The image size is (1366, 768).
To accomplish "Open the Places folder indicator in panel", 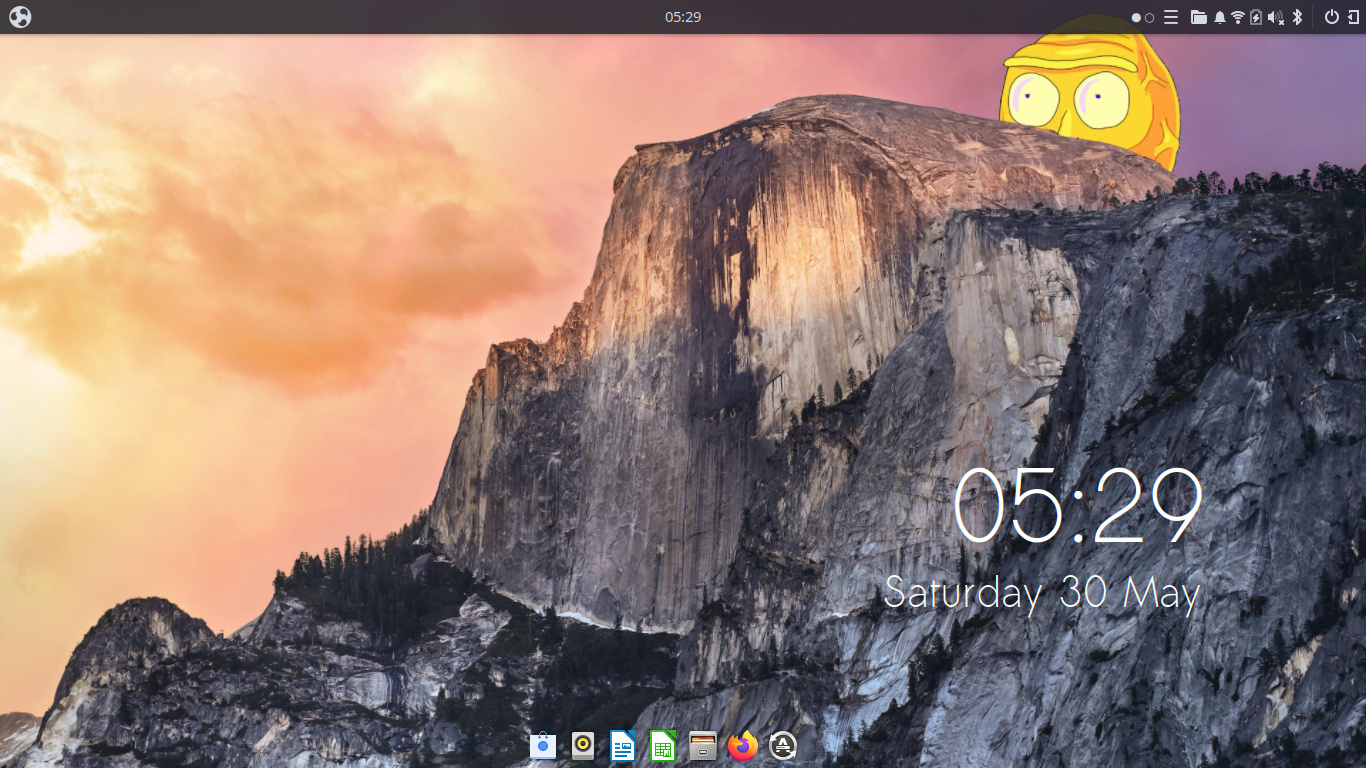I will (x=1199, y=17).
